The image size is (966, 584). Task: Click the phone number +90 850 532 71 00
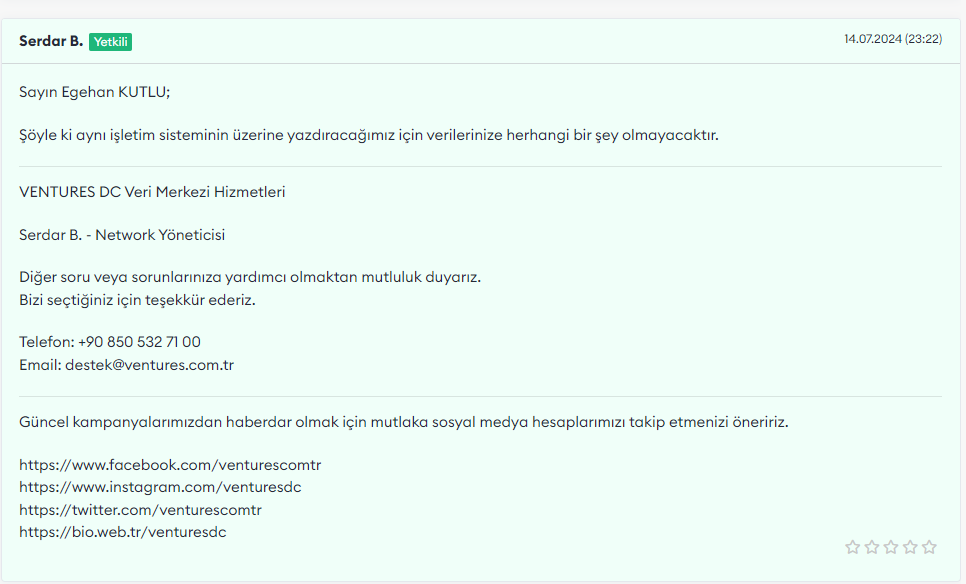tap(139, 342)
